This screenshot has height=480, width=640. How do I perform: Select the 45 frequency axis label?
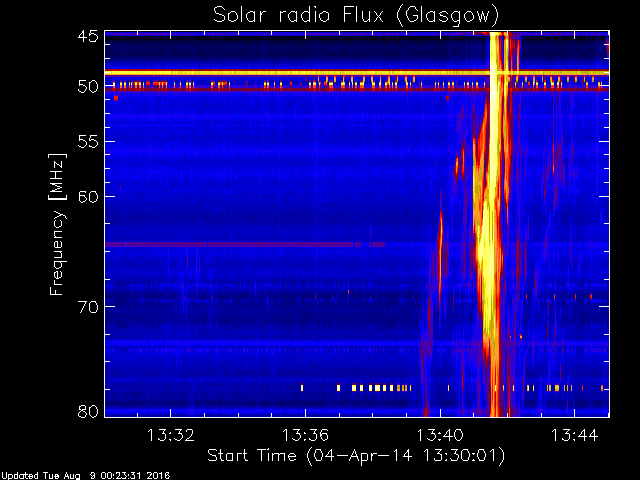[x=88, y=36]
